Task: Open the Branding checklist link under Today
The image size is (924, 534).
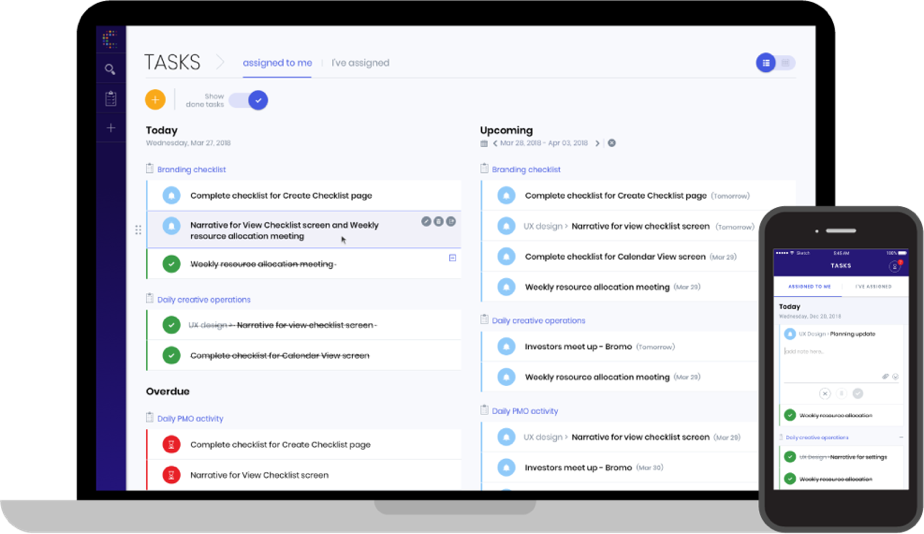Action: point(192,170)
